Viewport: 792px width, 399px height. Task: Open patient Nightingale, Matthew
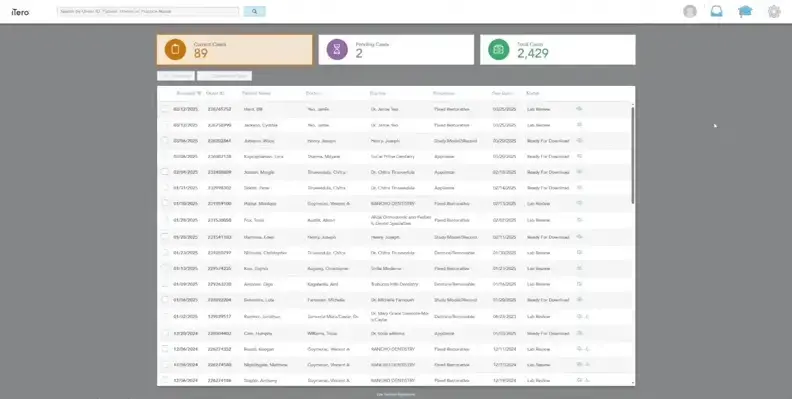[266, 364]
